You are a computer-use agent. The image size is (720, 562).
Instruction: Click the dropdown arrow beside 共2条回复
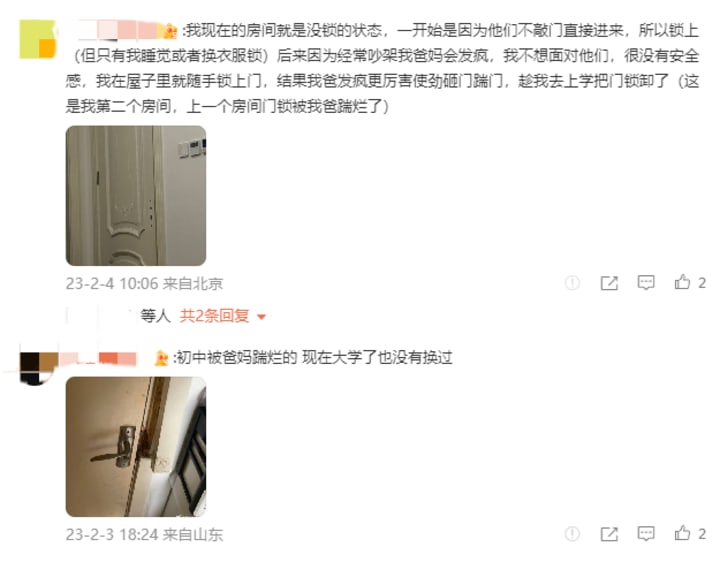(x=261, y=317)
